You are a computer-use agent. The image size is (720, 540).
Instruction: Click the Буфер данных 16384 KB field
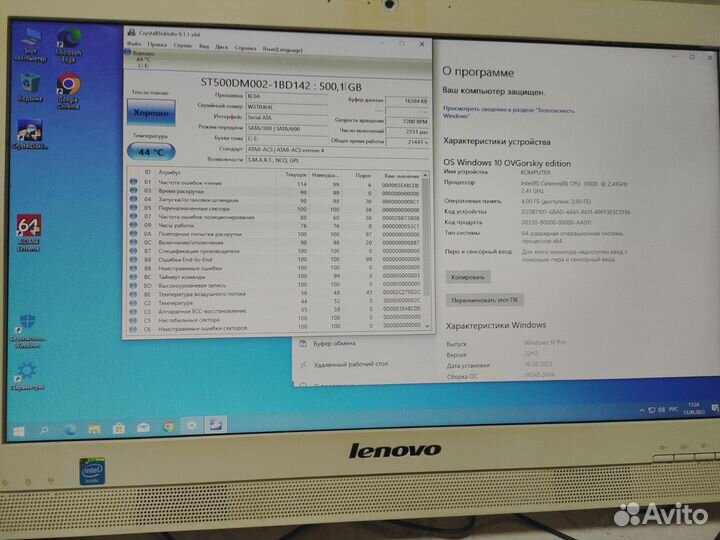pos(407,101)
